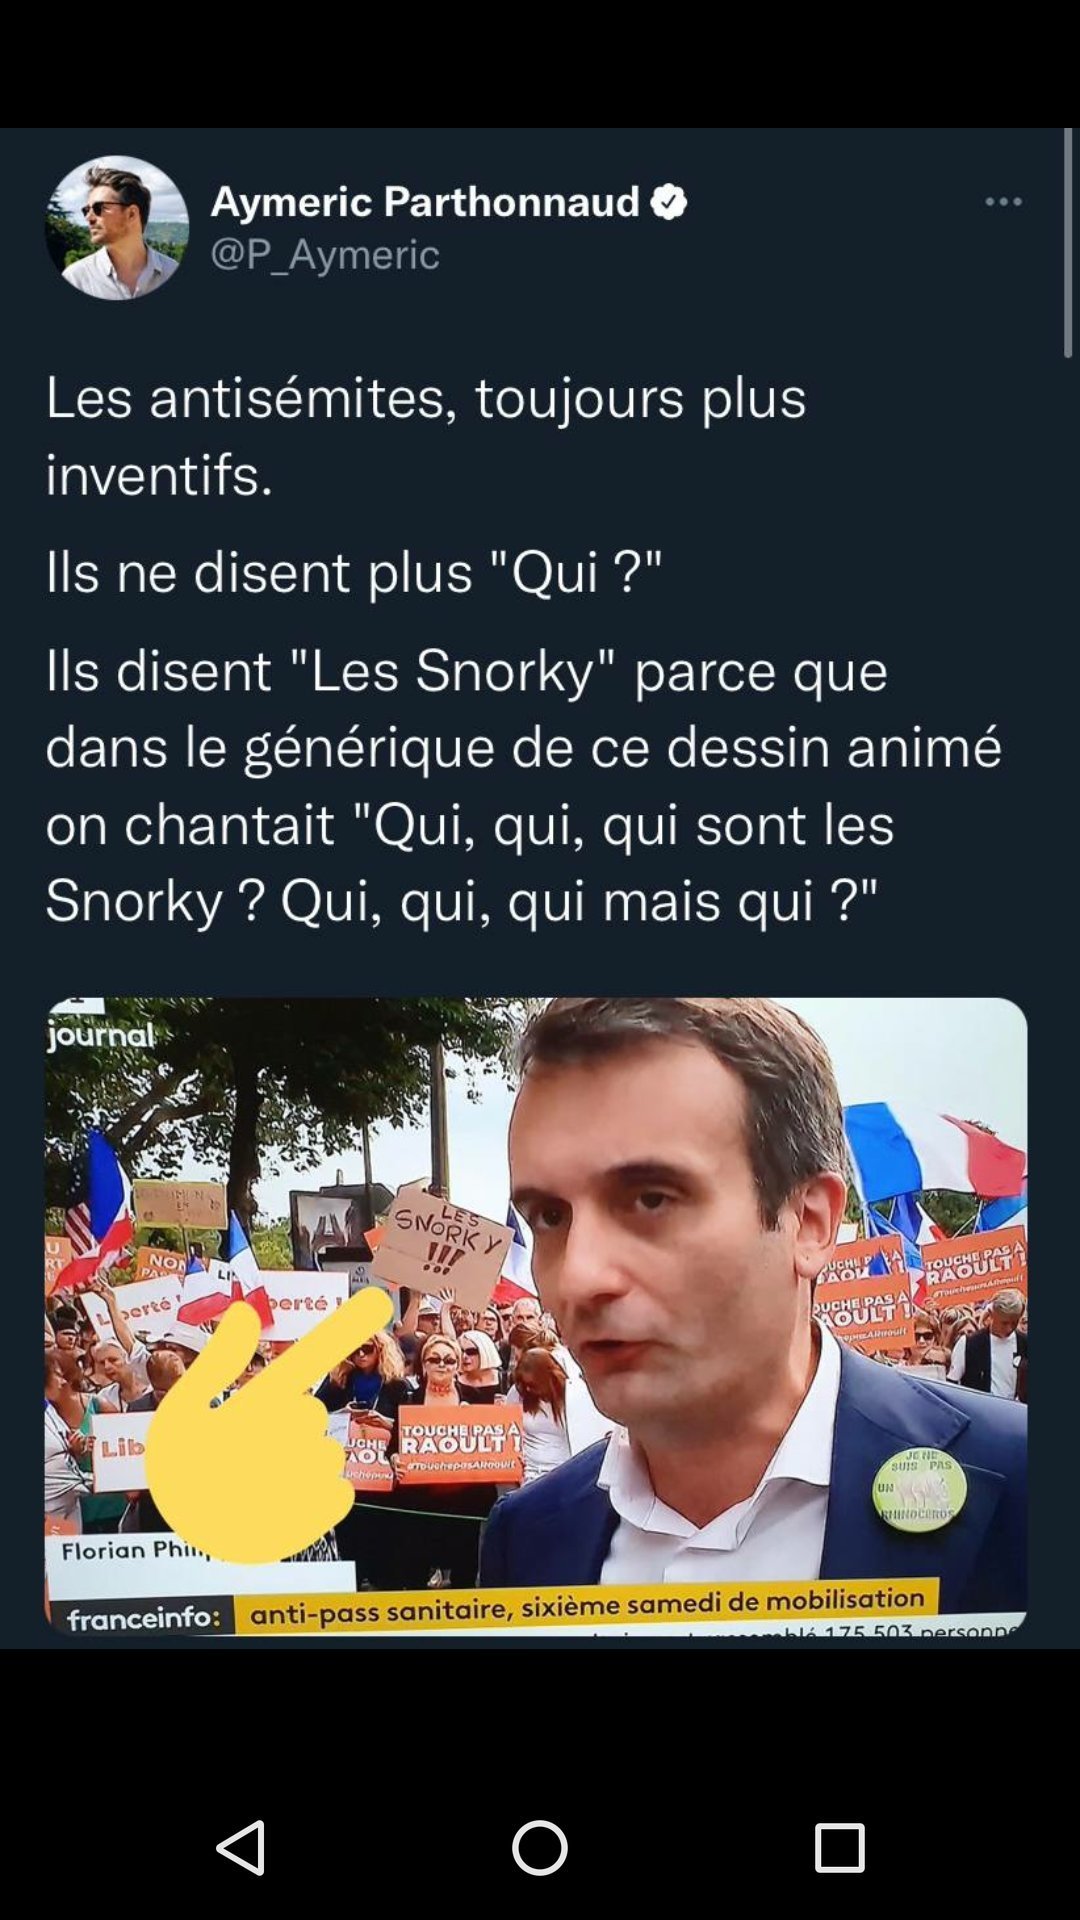Click the "anti-pass sanitaire" yellow headline banner
1080x1920 pixels.
586,1607
